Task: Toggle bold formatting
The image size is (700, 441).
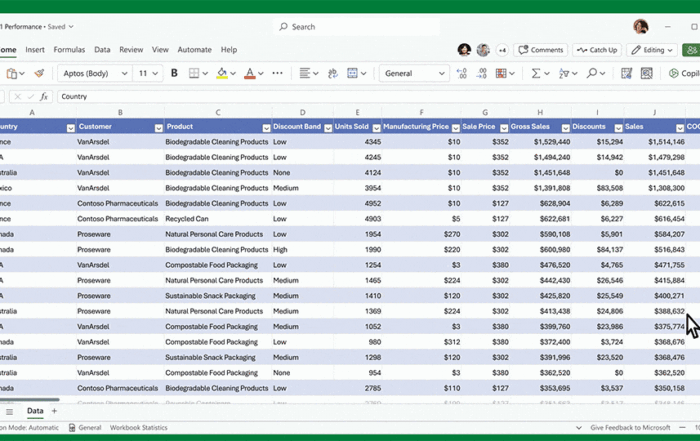Action: (x=174, y=73)
